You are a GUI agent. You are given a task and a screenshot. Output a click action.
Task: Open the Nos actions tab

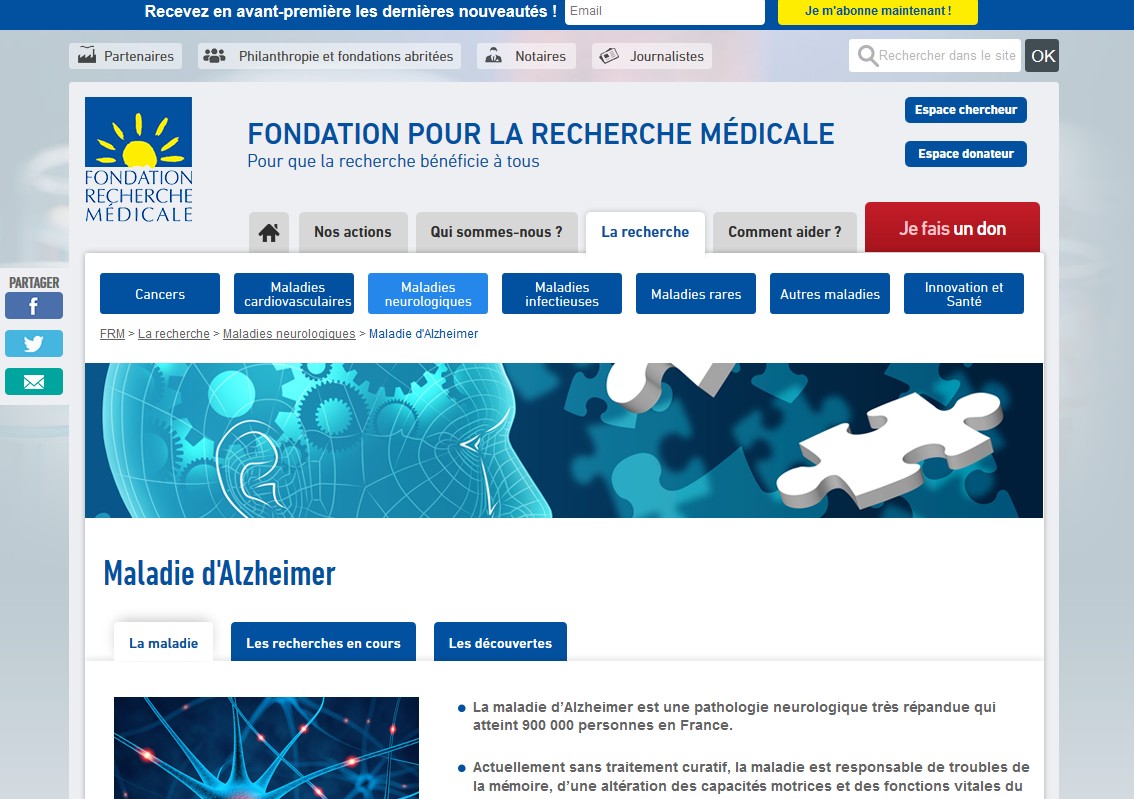(353, 232)
